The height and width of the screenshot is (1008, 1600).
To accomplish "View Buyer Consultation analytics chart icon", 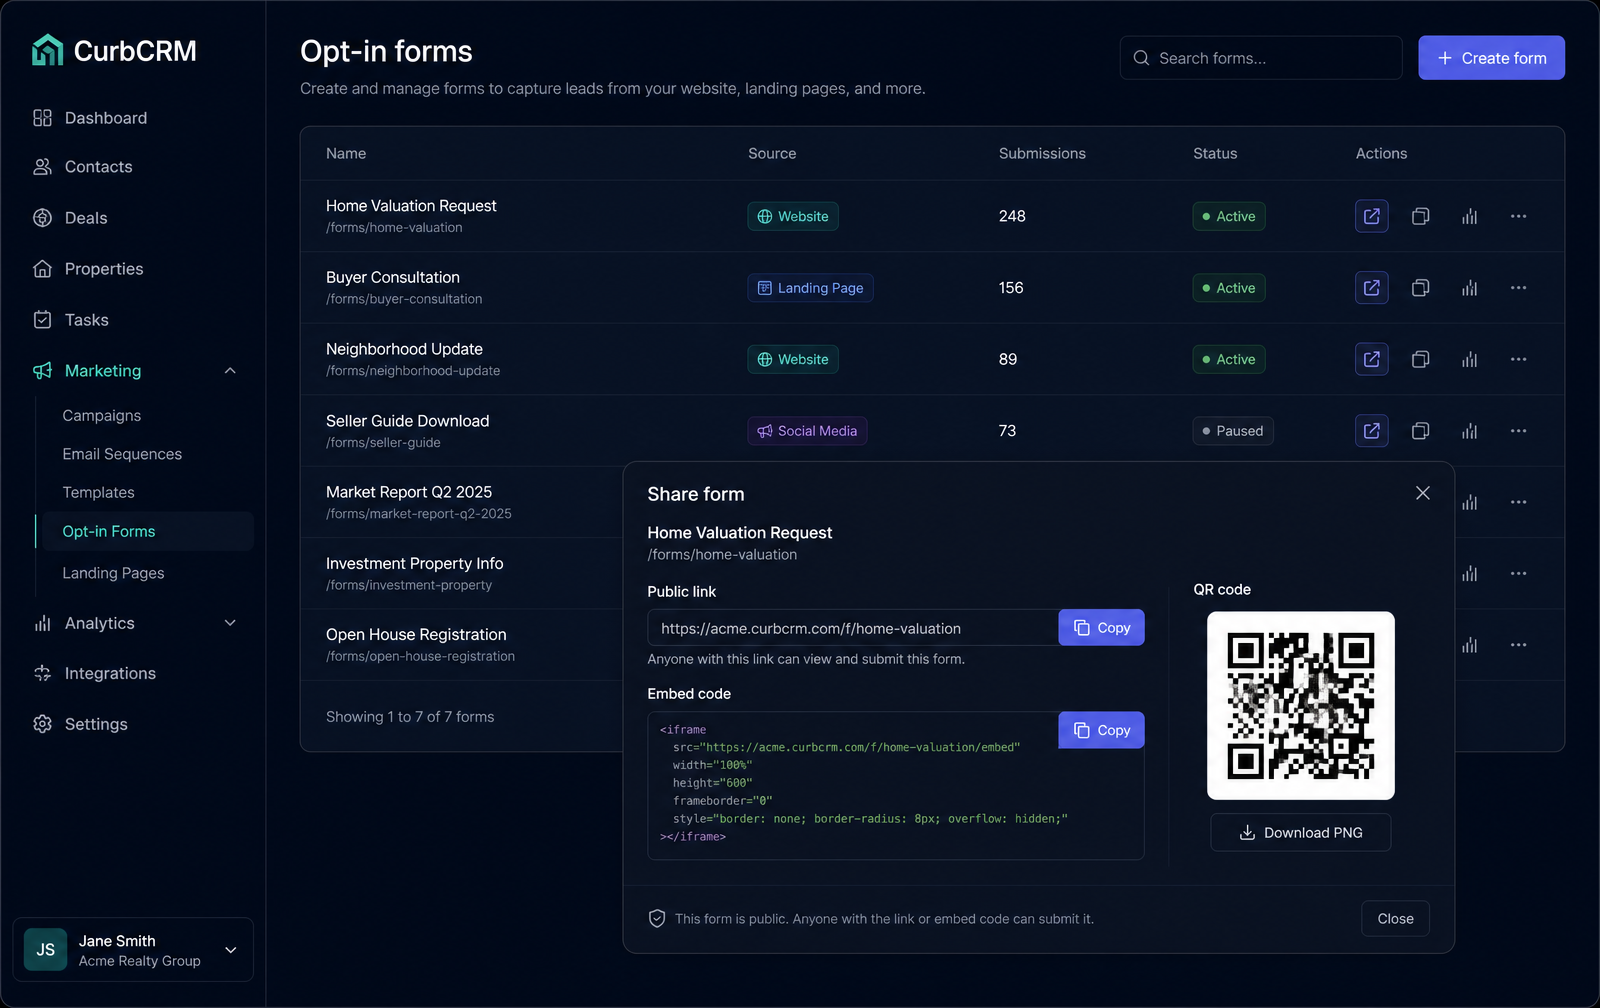I will 1469,288.
